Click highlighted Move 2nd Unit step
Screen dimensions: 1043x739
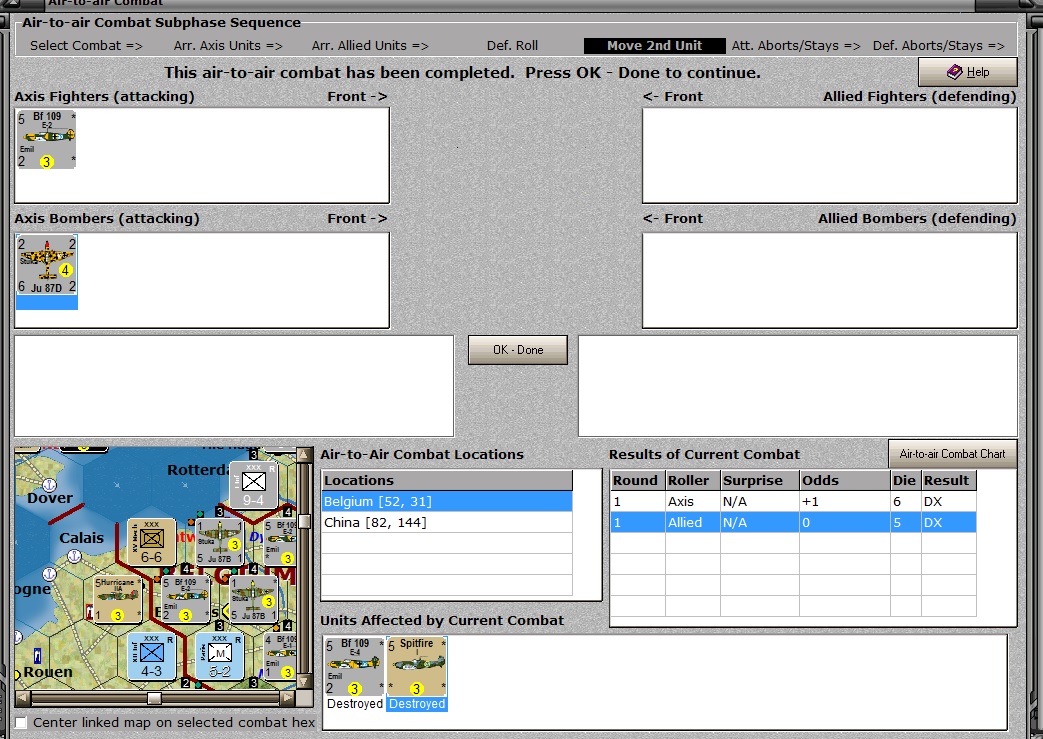pos(655,46)
